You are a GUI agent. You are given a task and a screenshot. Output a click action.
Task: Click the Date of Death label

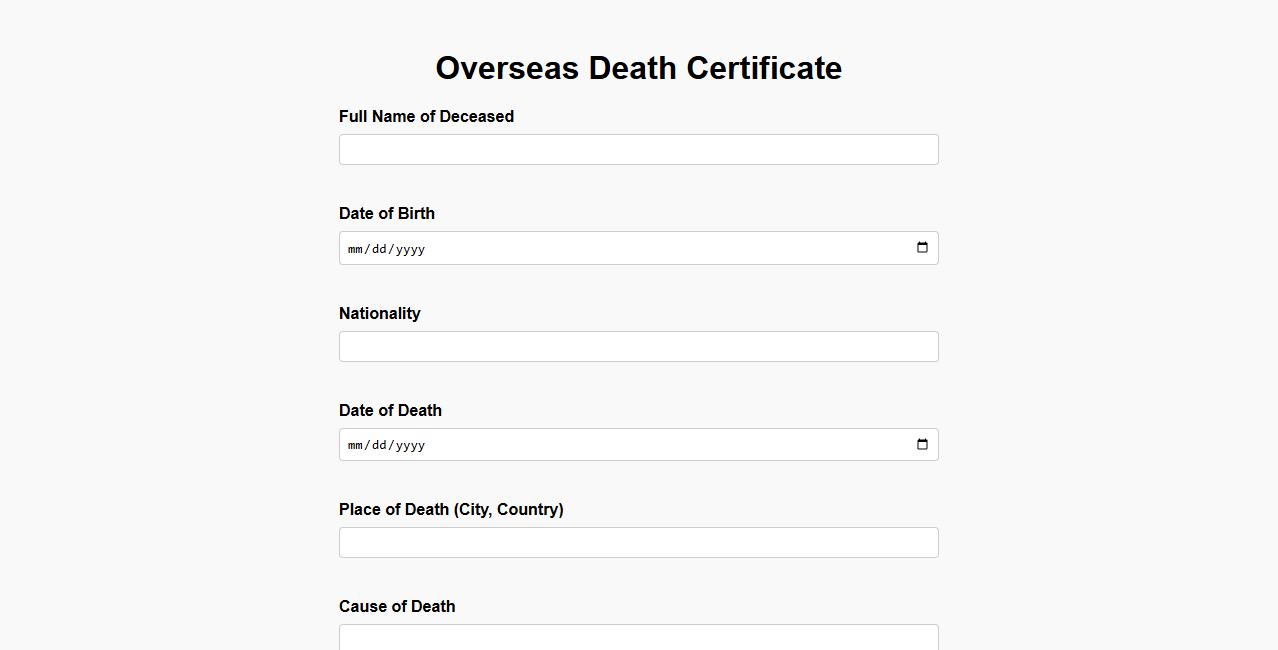pyautogui.click(x=390, y=411)
